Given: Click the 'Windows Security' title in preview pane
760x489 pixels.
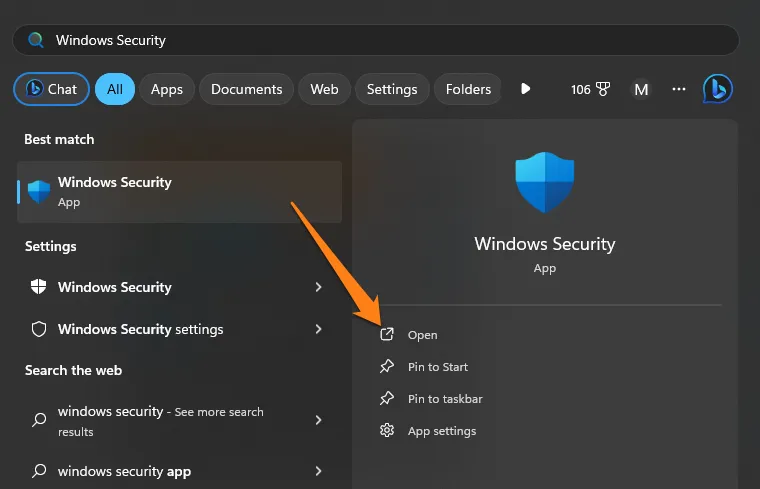Looking at the screenshot, I should tap(545, 244).
